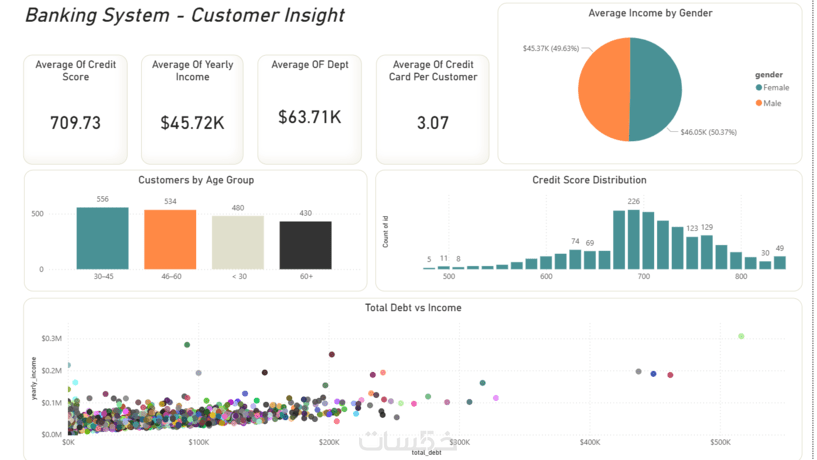Screen dimensions: 817x460
Task: Select the beige under 30 bar
Action: point(238,242)
